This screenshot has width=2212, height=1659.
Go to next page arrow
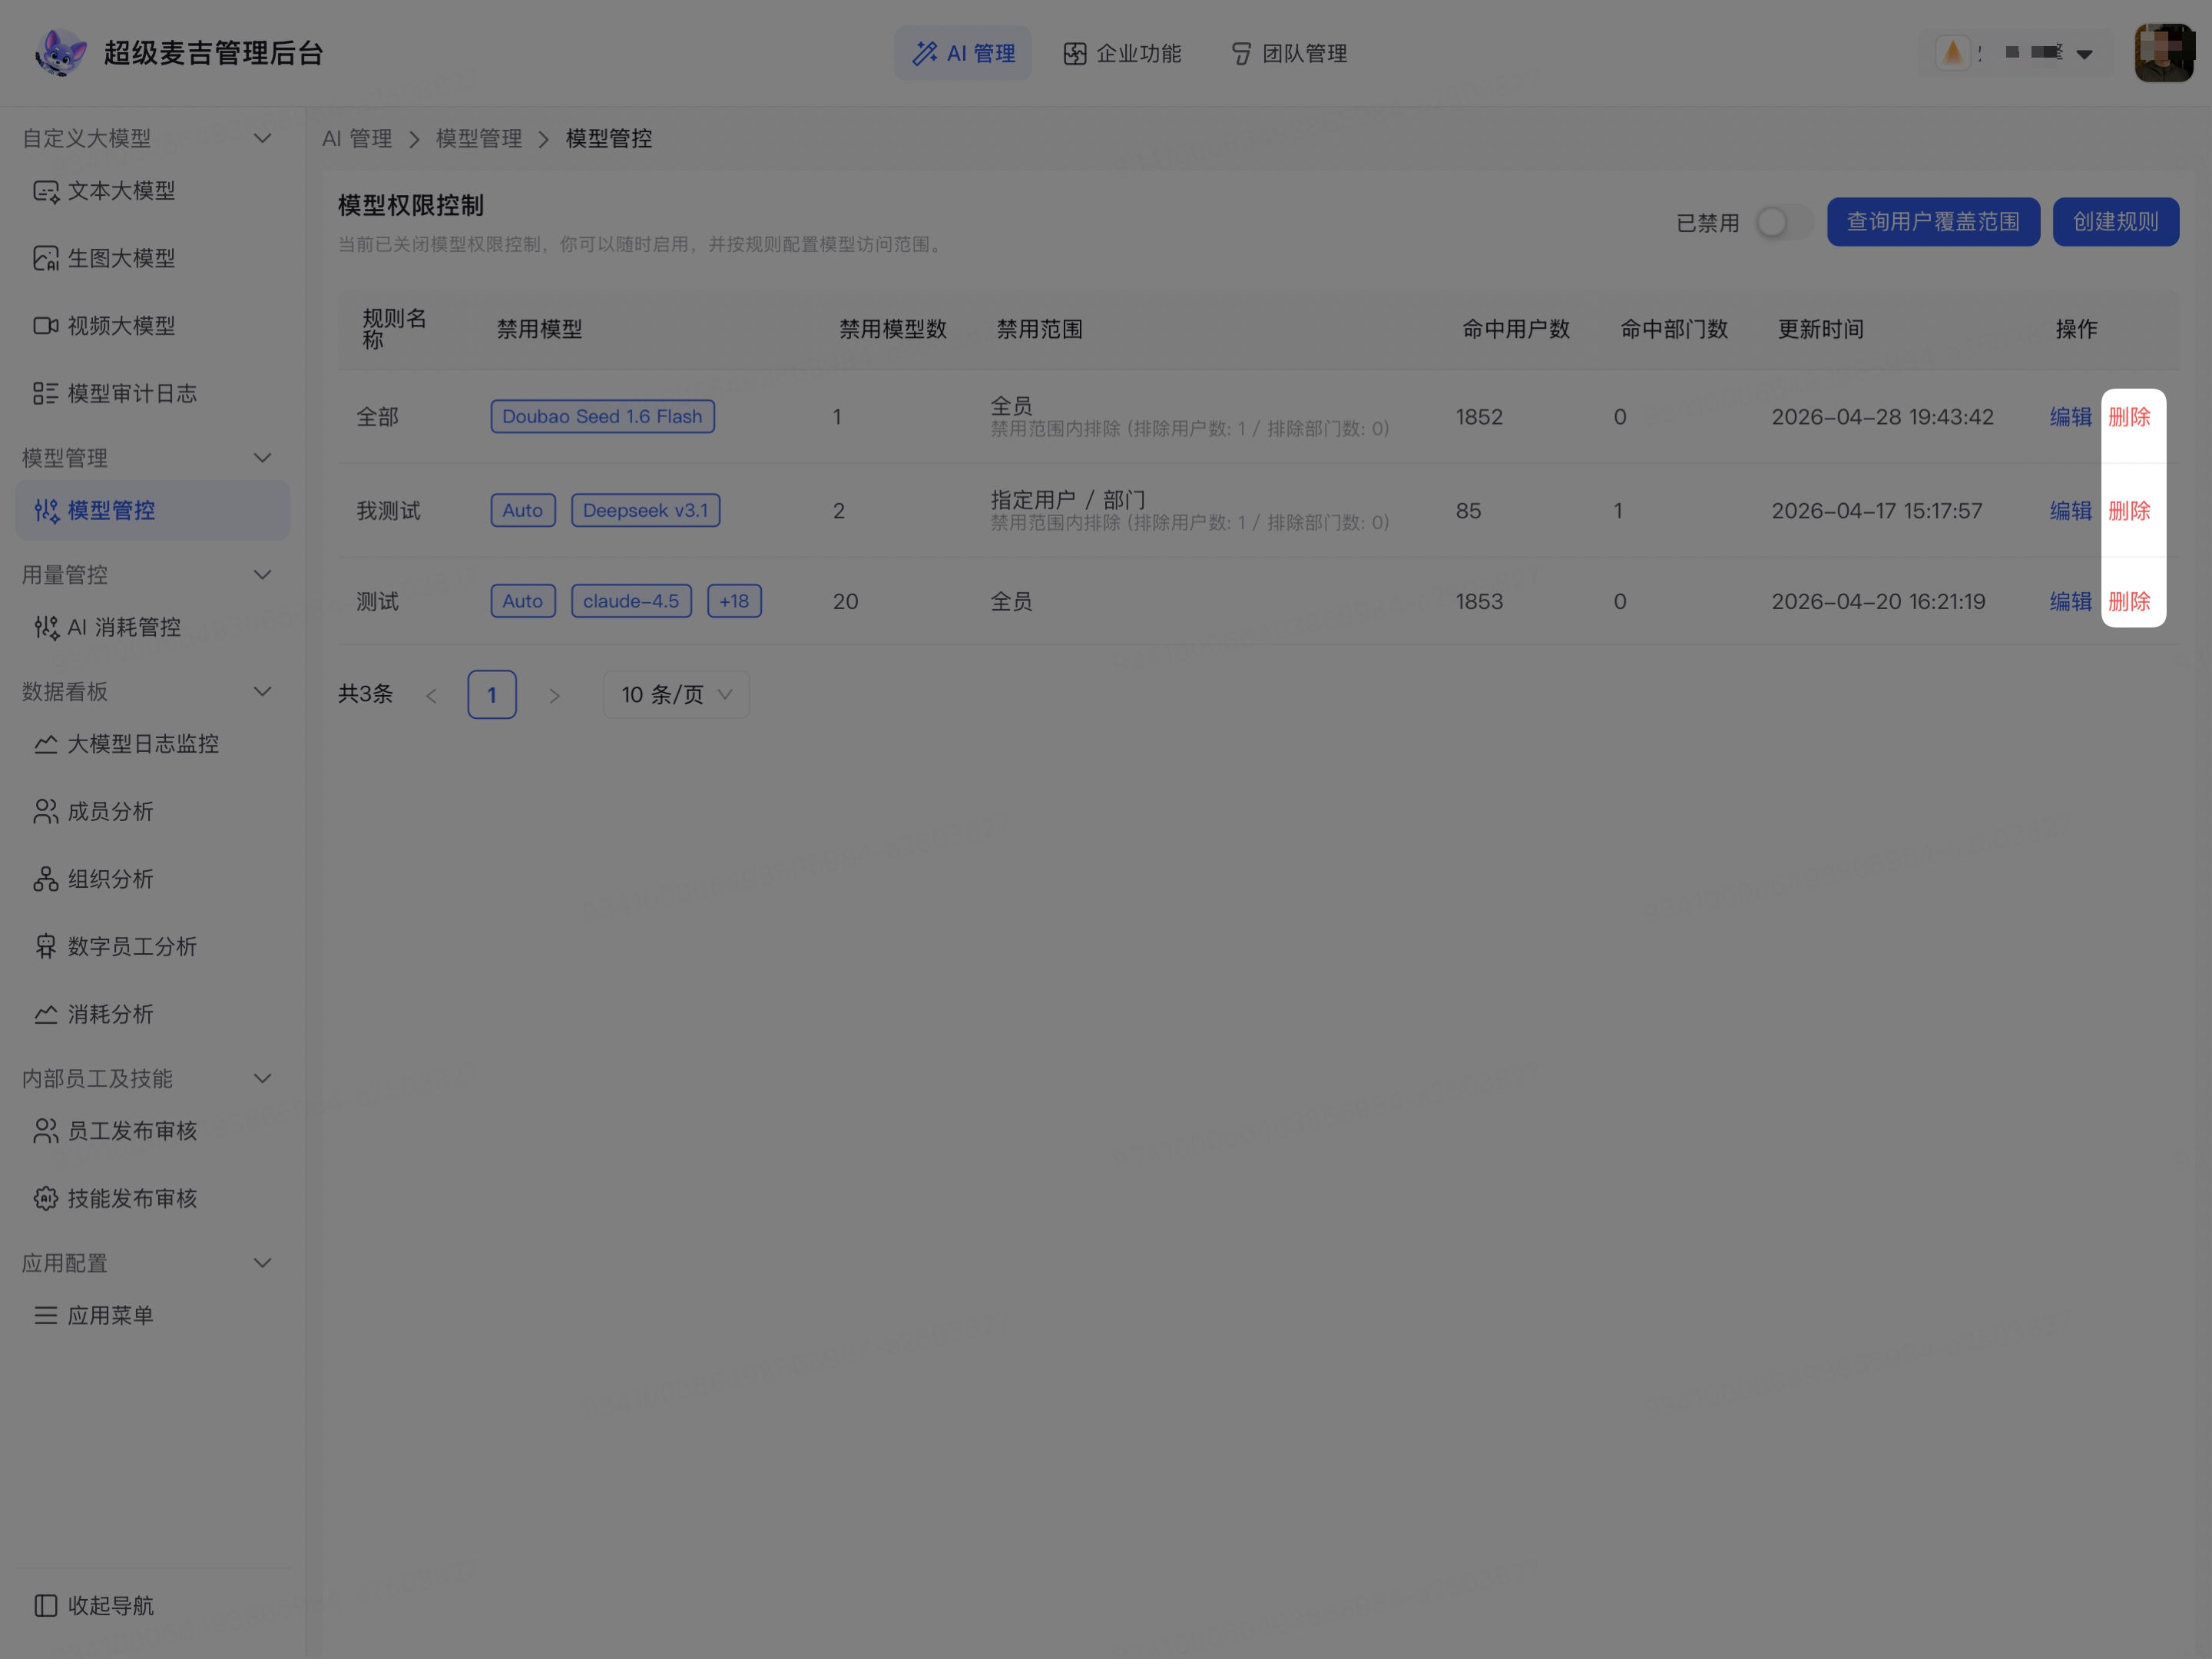point(554,696)
